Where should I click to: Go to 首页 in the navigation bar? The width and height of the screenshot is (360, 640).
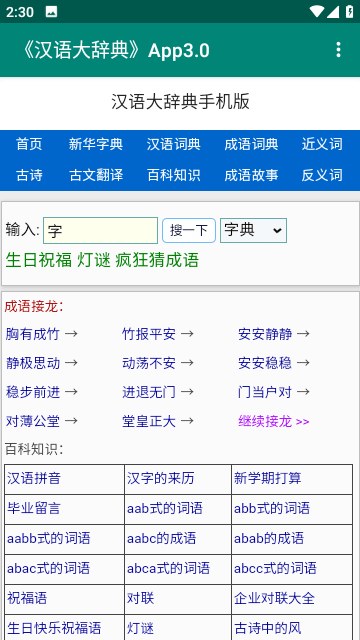[x=29, y=144]
